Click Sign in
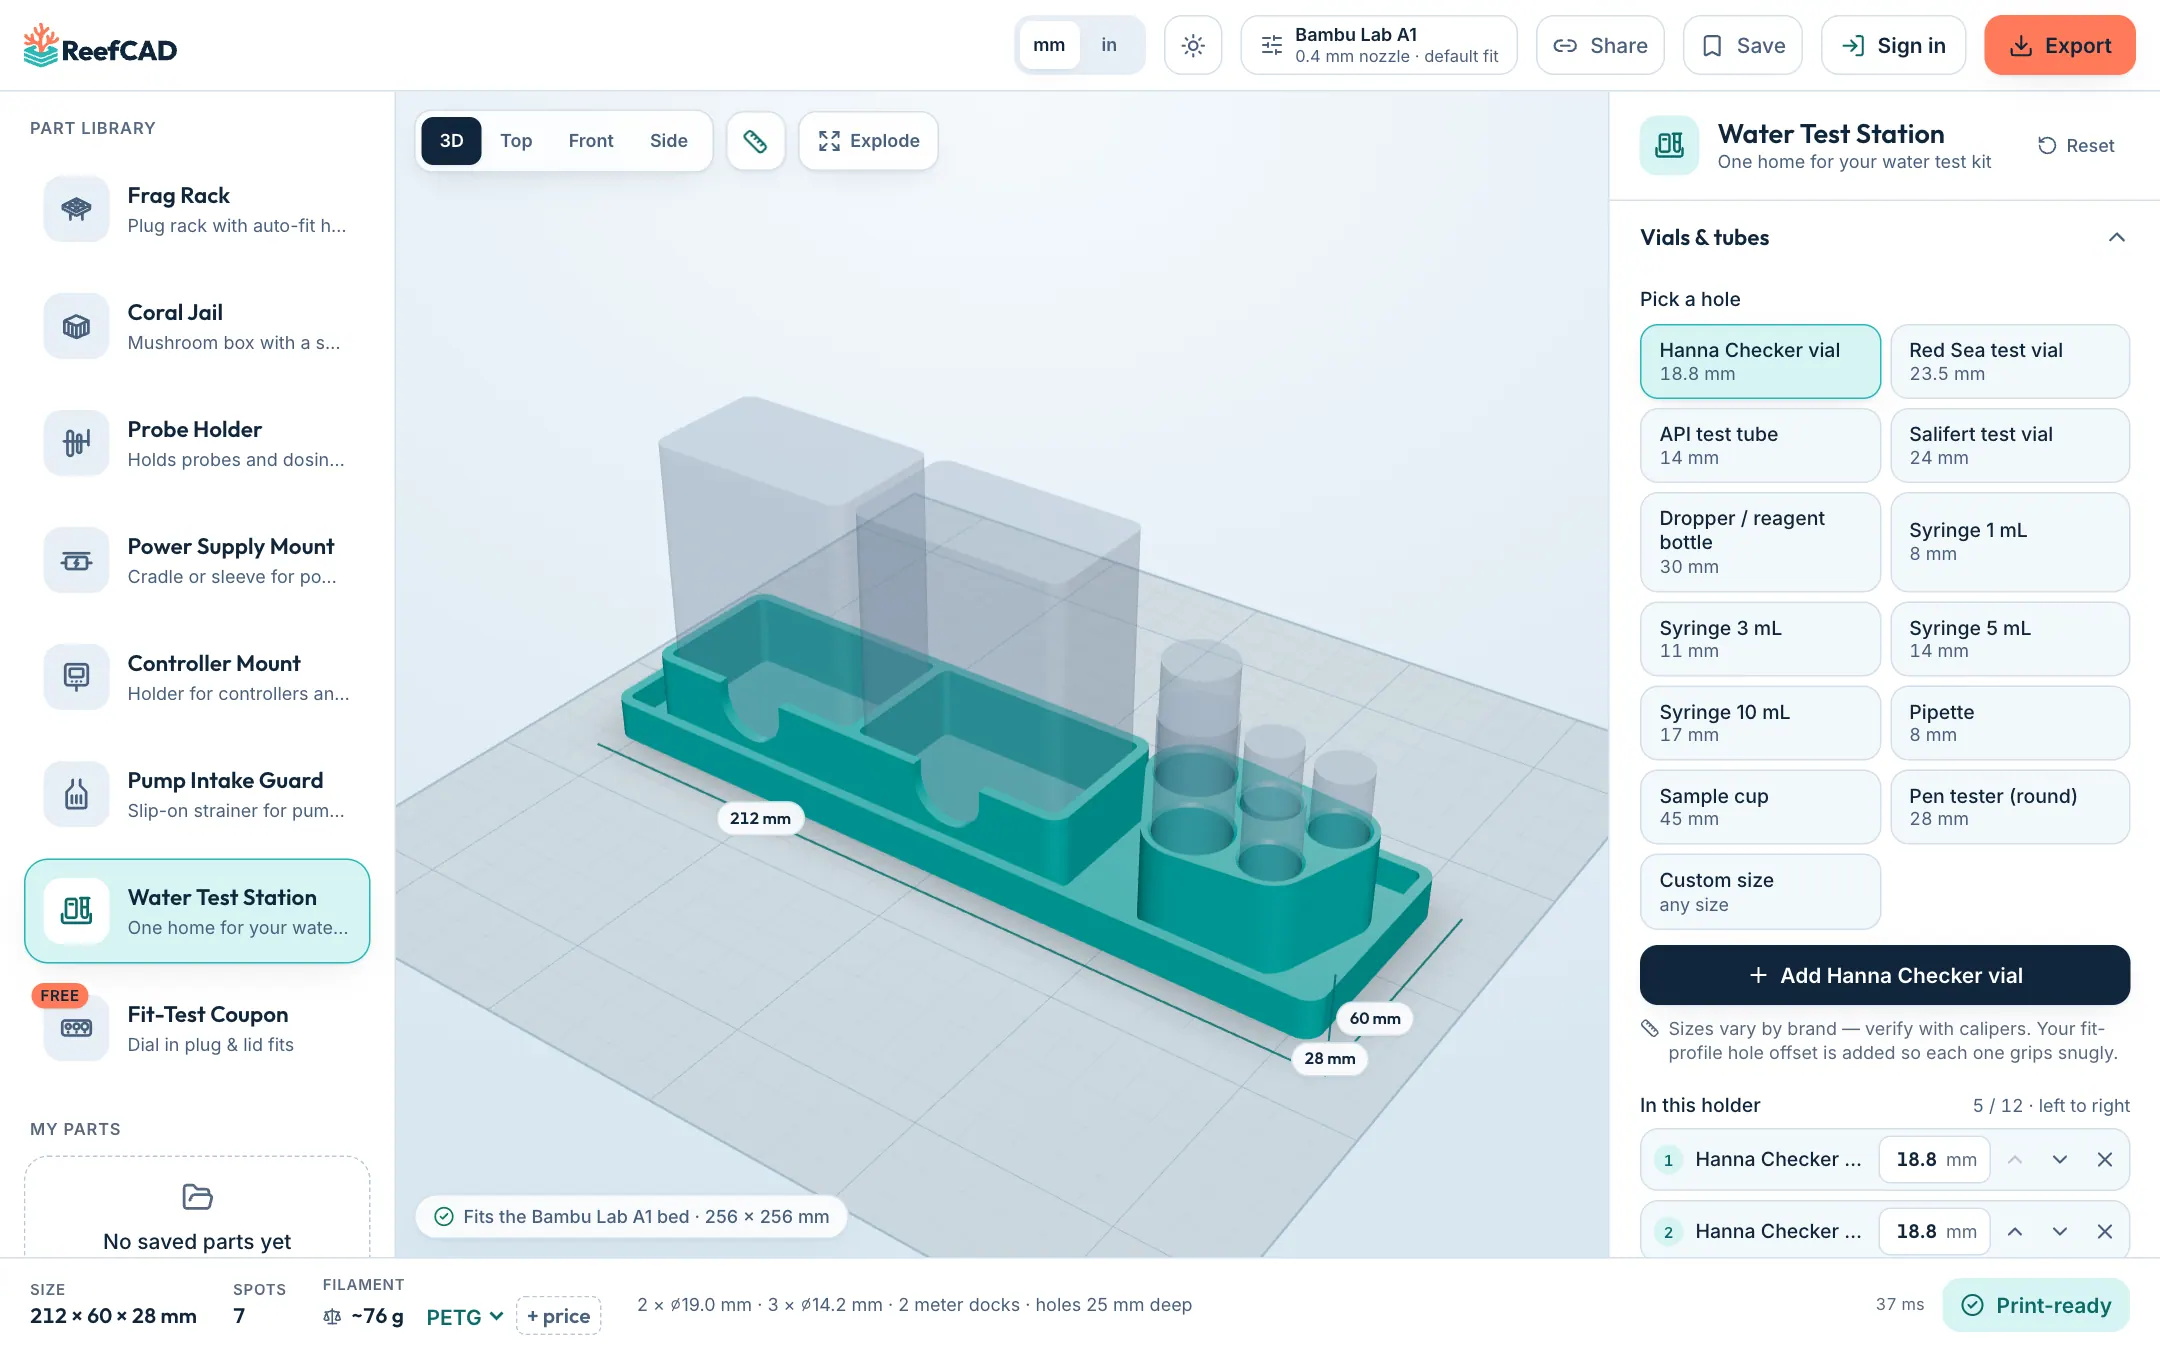The height and width of the screenshot is (1350, 2160). [x=1893, y=45]
